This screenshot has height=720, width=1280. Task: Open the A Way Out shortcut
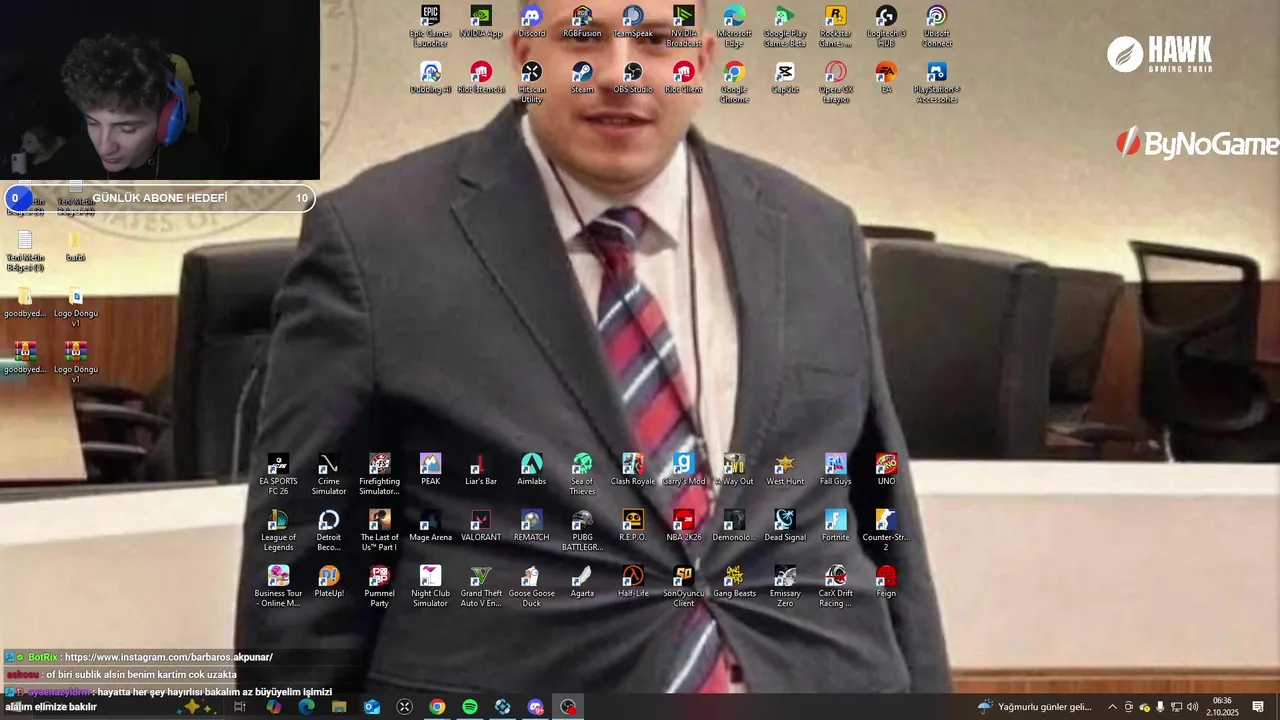734,470
